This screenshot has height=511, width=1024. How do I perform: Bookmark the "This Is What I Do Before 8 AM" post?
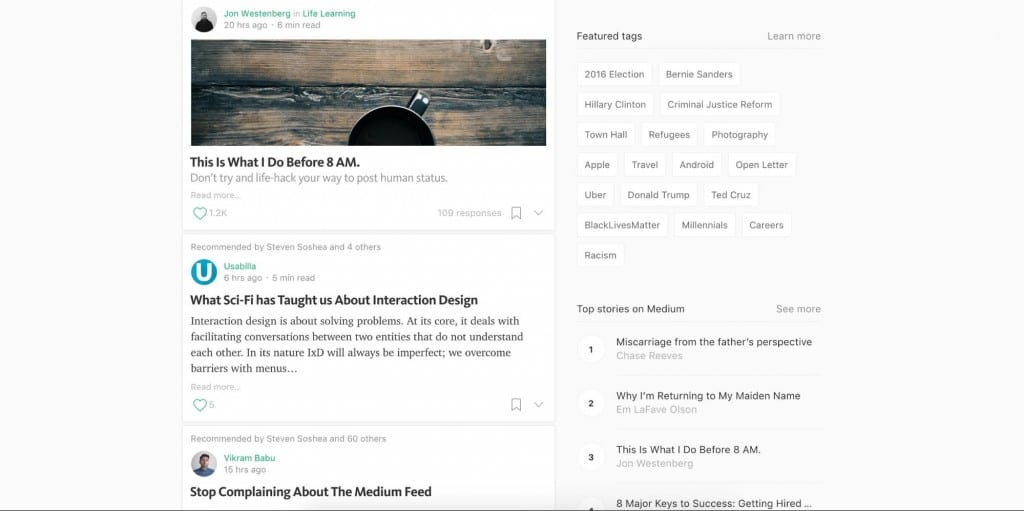point(516,213)
